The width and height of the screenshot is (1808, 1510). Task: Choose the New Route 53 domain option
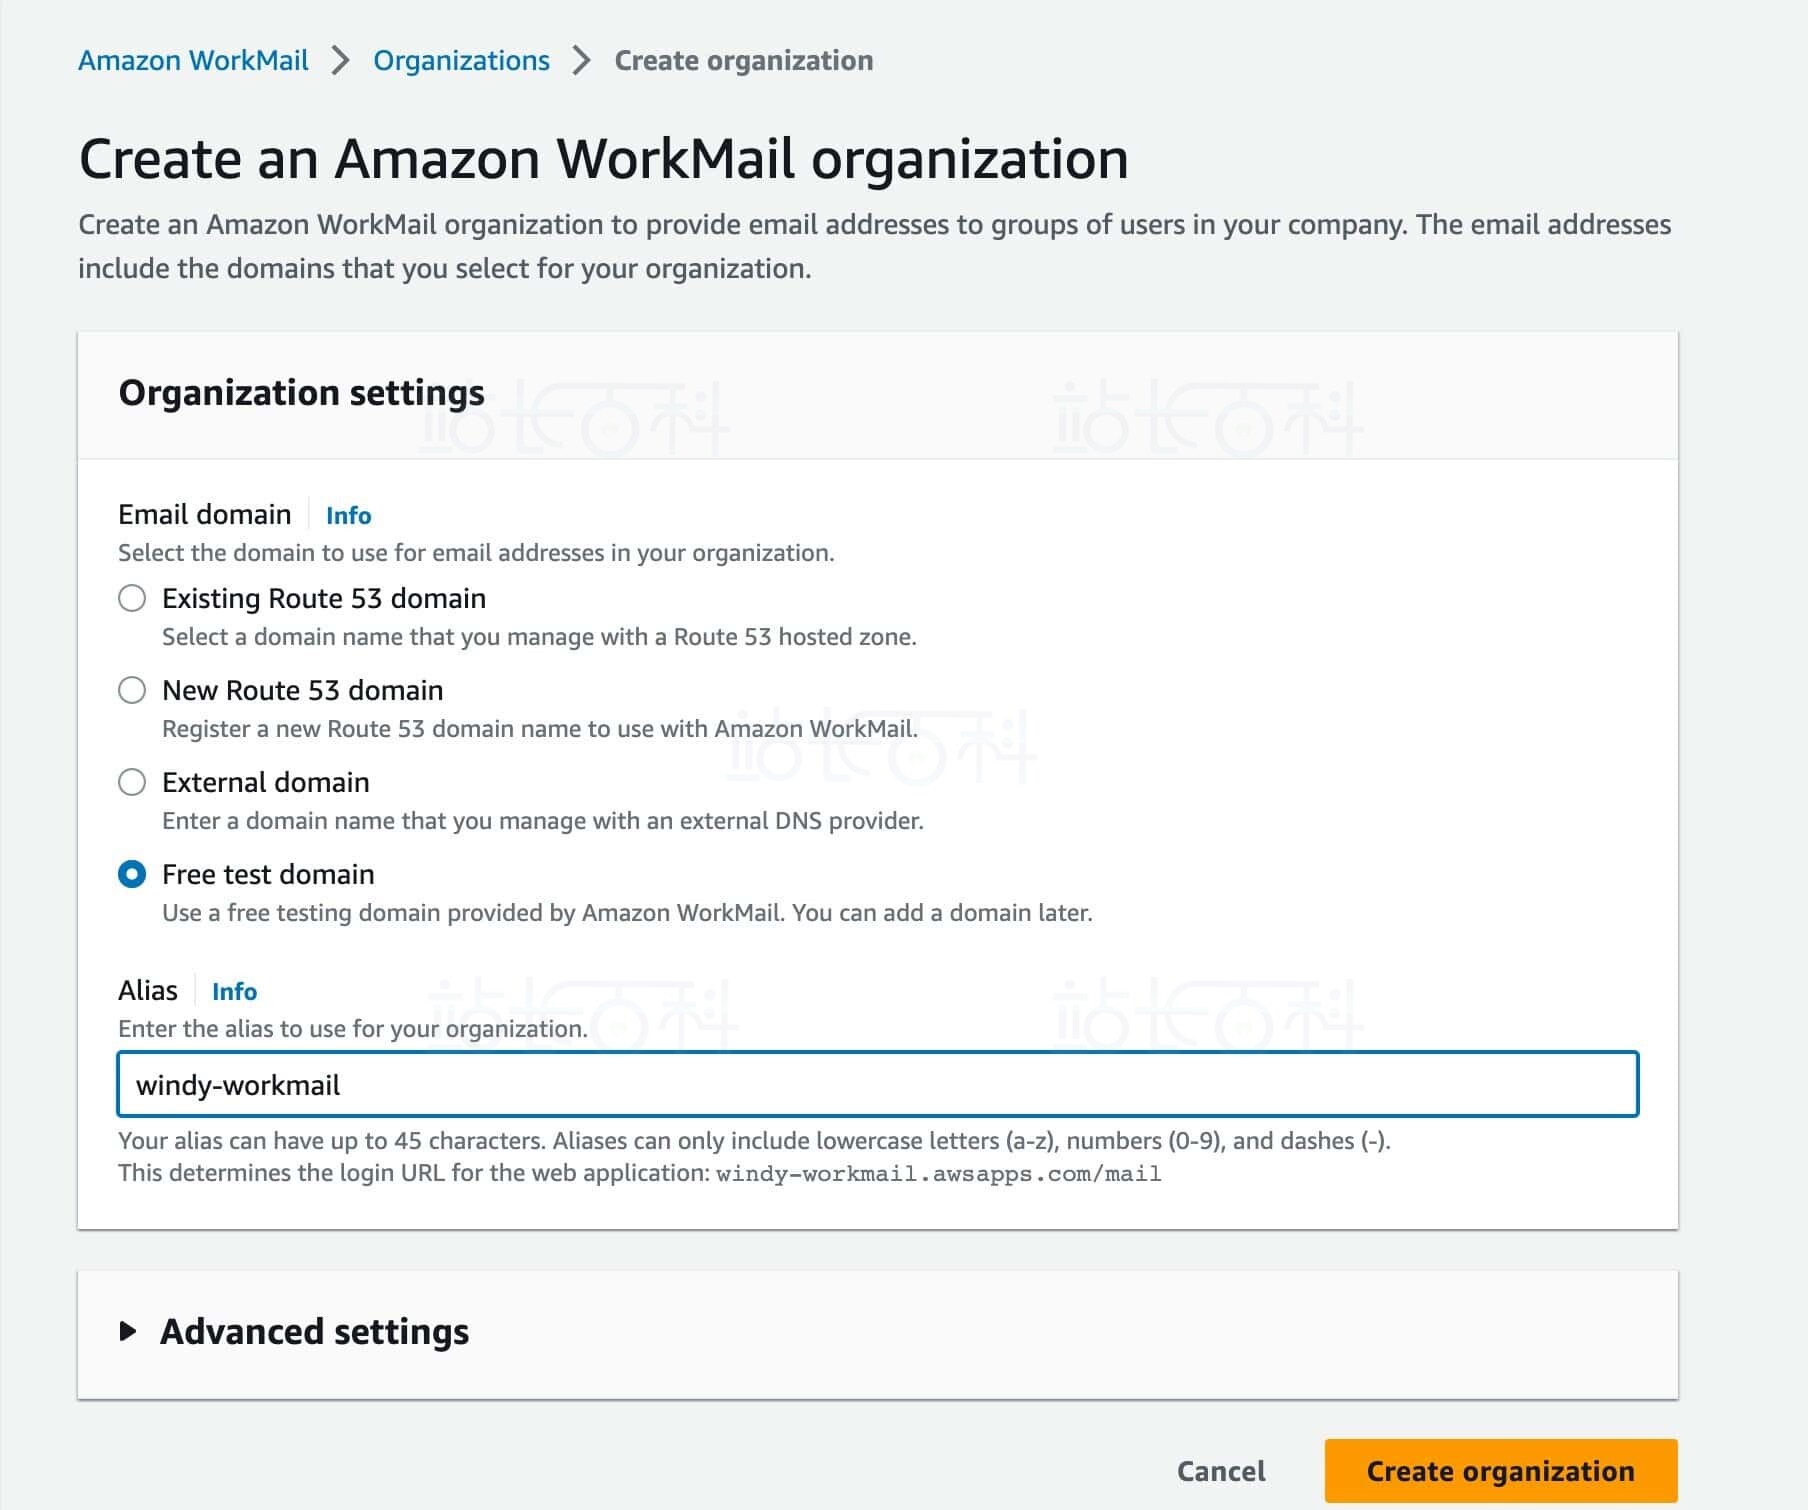tap(132, 691)
